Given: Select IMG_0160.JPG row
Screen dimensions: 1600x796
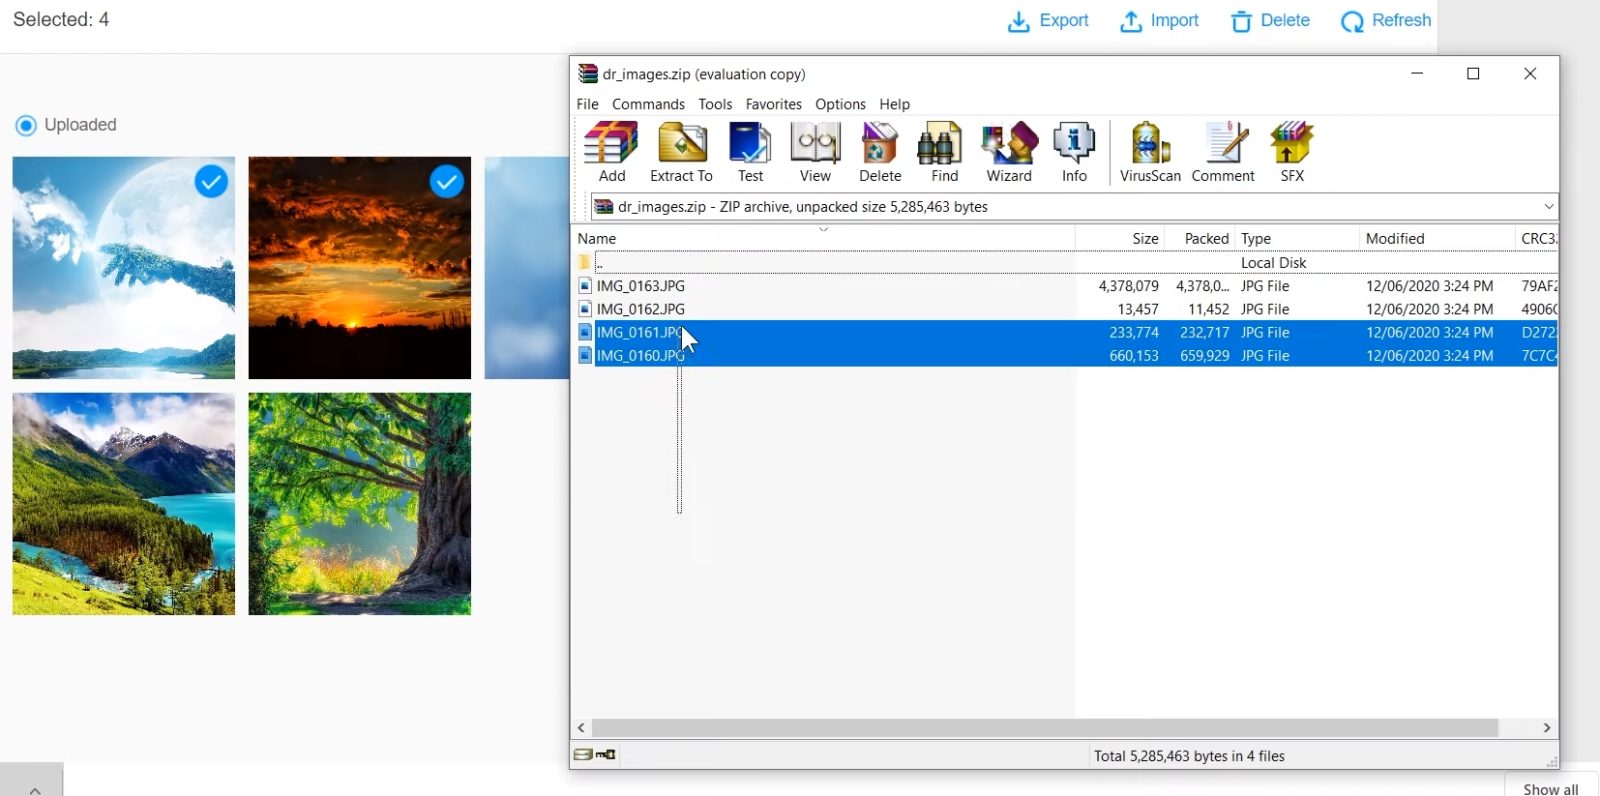Looking at the screenshot, I should tap(1066, 355).
